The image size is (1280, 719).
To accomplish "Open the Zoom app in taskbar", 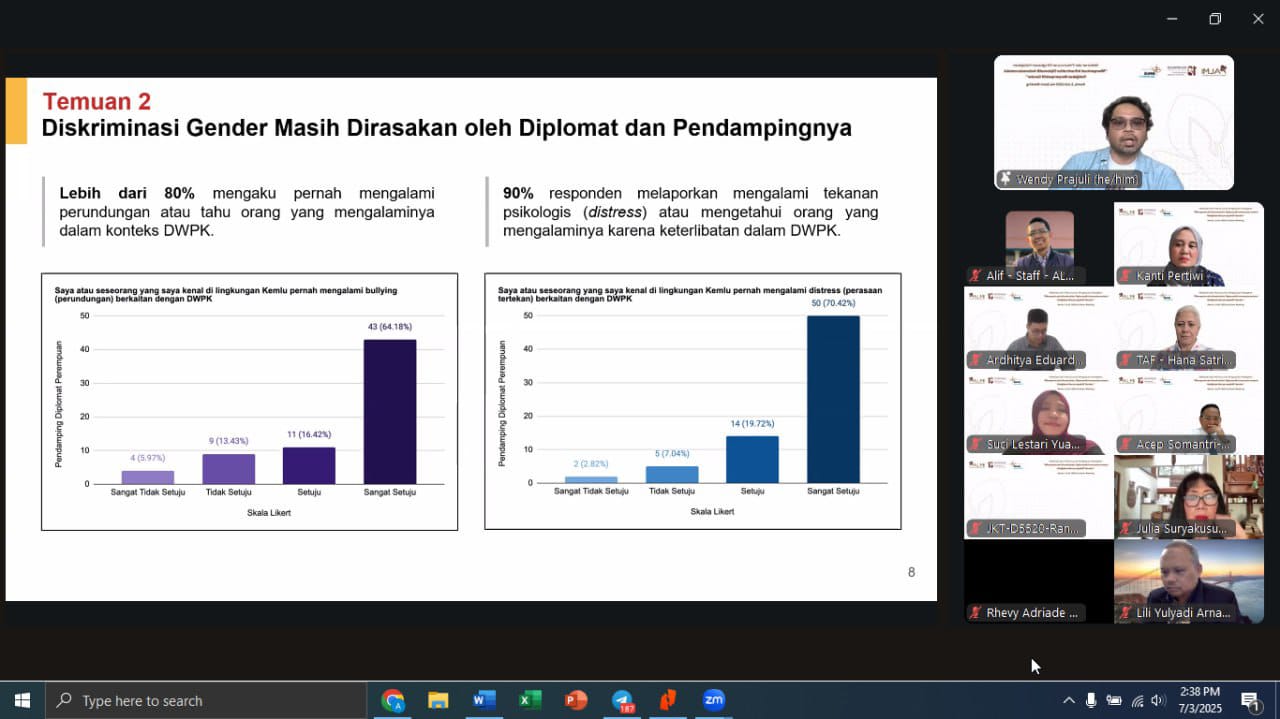I will [713, 700].
